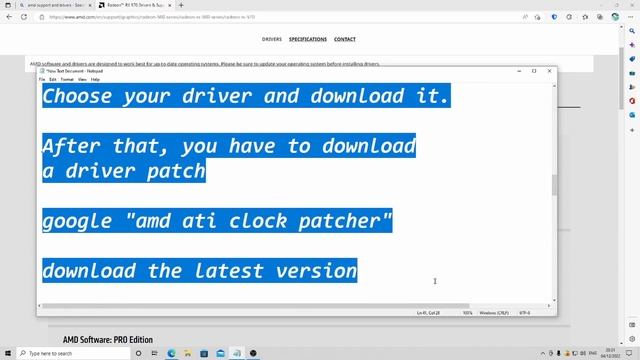
Task: Minimize the Notepad window
Action: coord(519,71)
